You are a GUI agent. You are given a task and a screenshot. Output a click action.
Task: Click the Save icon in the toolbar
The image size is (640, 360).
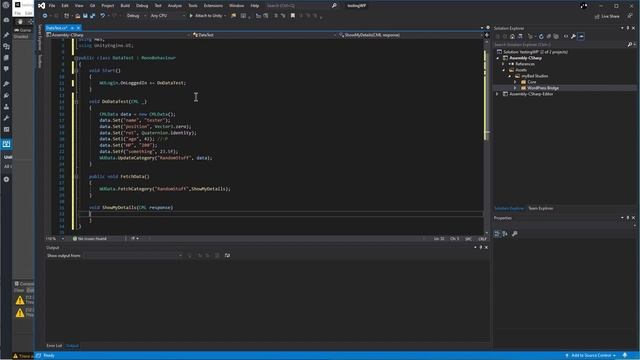[x=85, y=16]
